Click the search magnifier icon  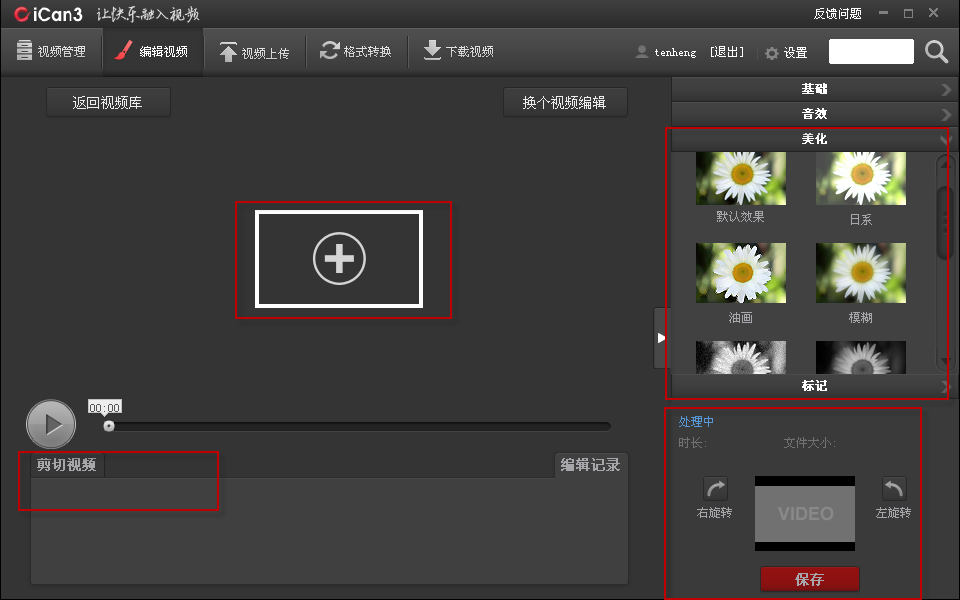tap(936, 52)
